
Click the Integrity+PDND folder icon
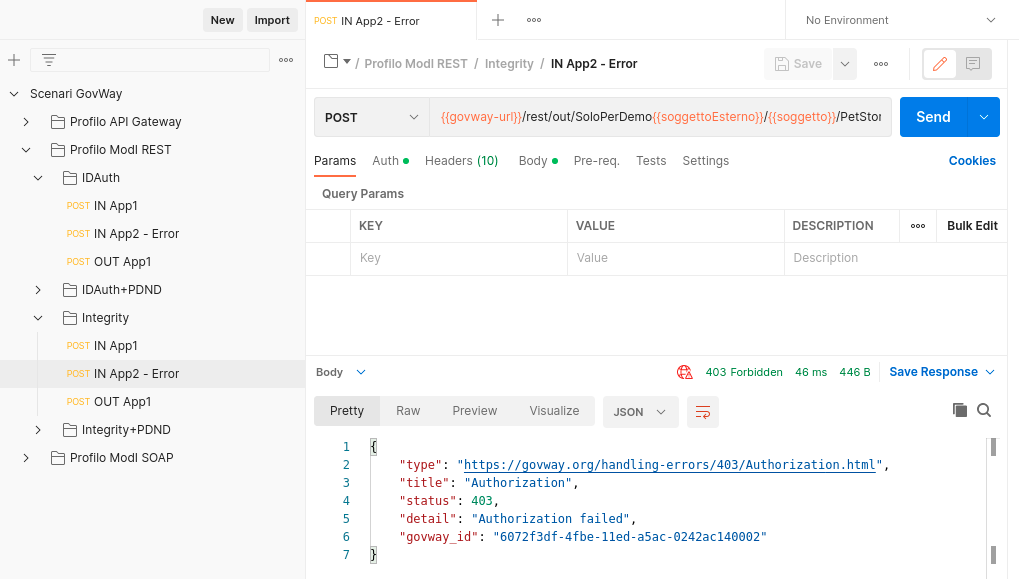click(x=70, y=430)
